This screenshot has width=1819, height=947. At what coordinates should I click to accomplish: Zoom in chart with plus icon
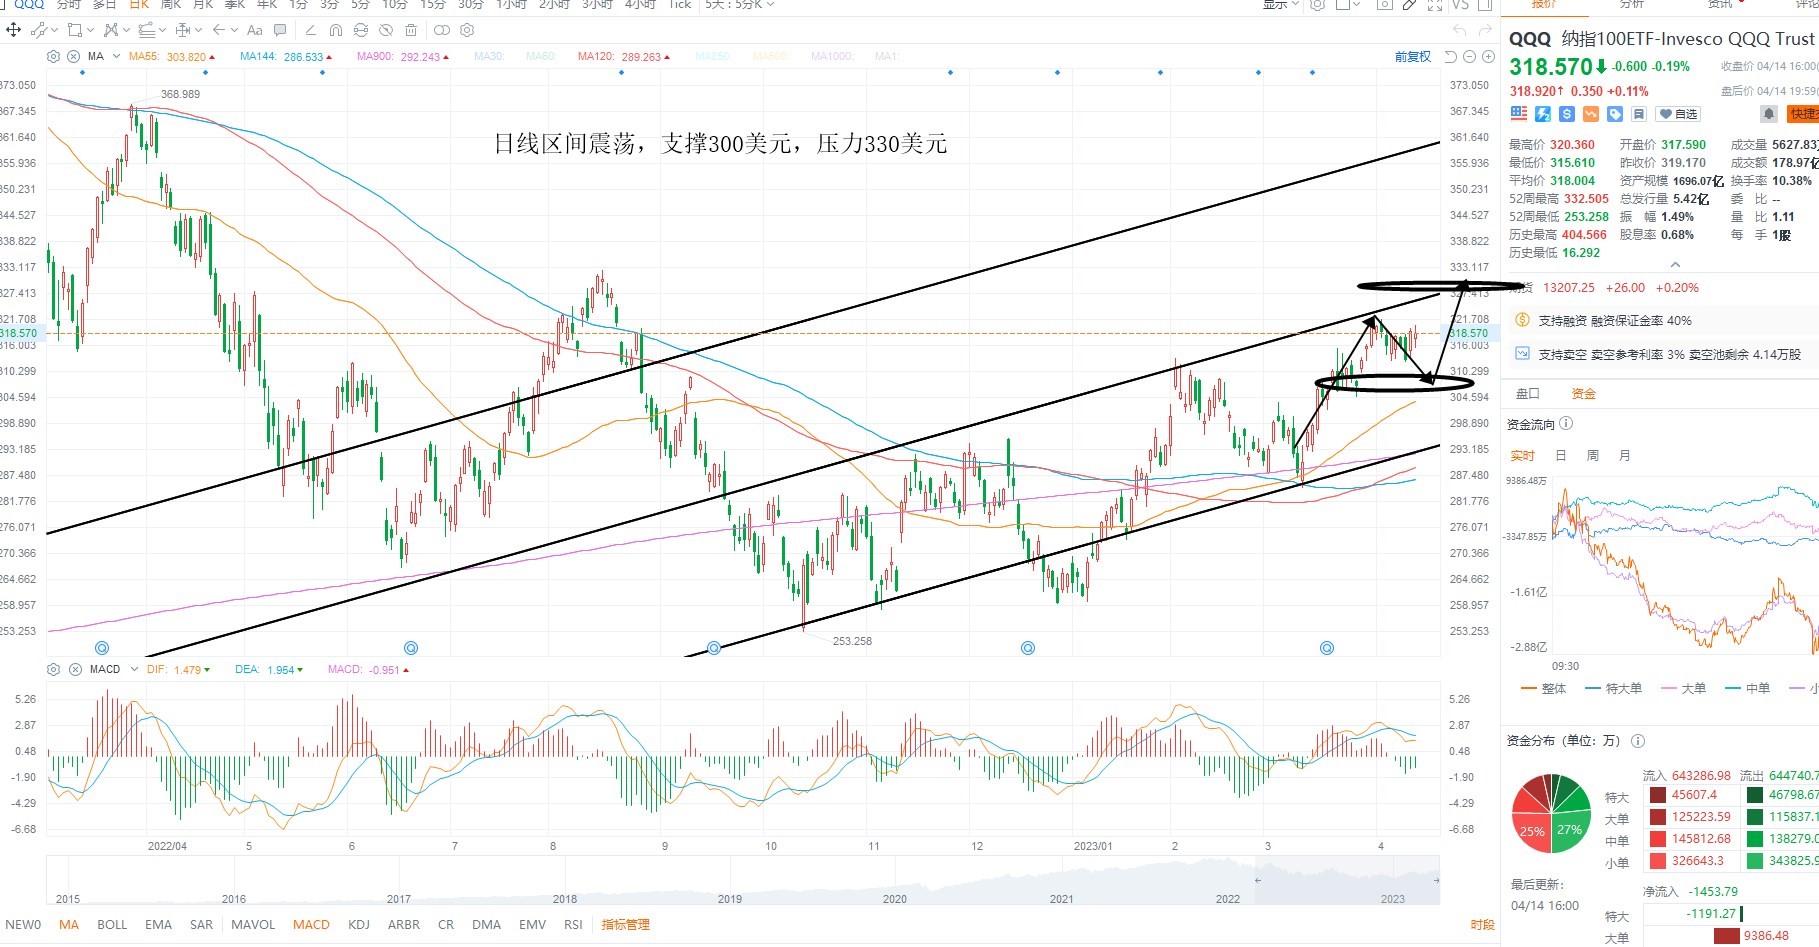(x=1488, y=57)
